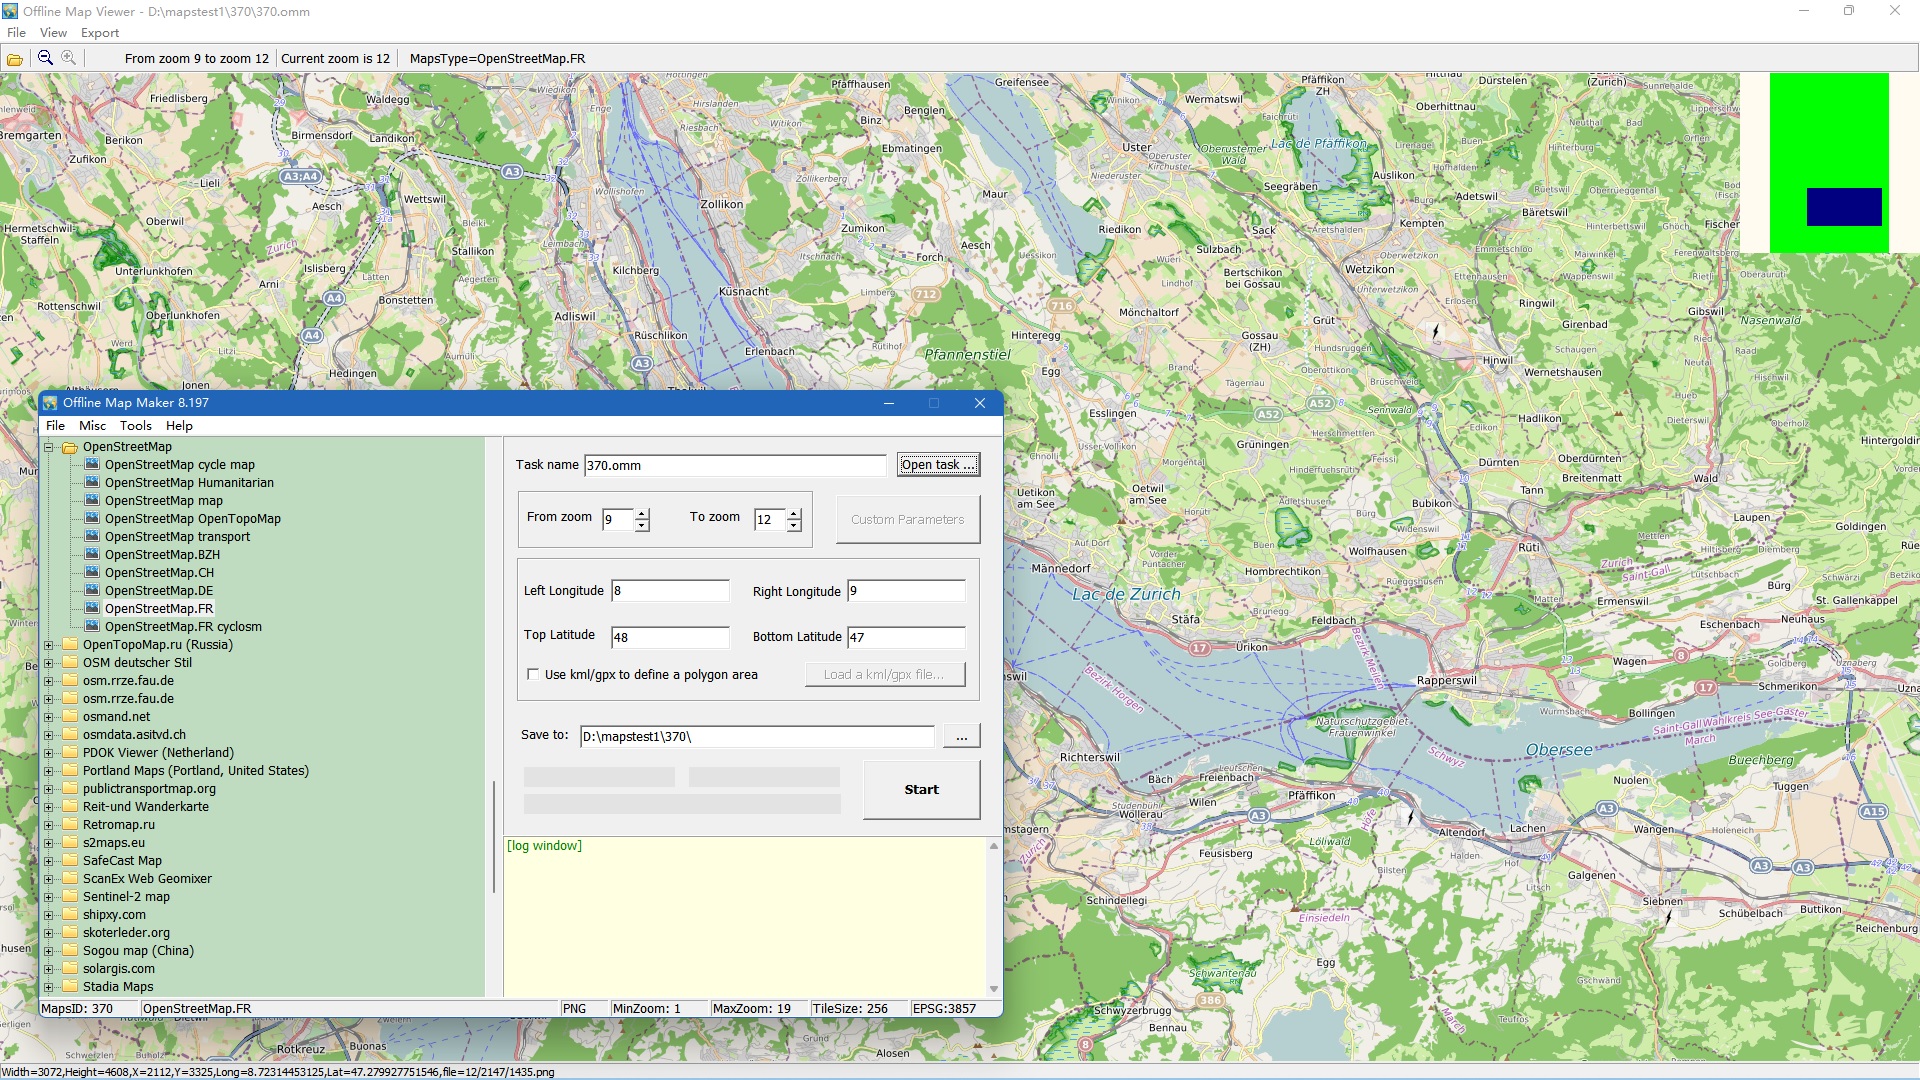This screenshot has height=1080, width=1920.
Task: Click the Retromap.ru folder icon
Action: click(70, 825)
